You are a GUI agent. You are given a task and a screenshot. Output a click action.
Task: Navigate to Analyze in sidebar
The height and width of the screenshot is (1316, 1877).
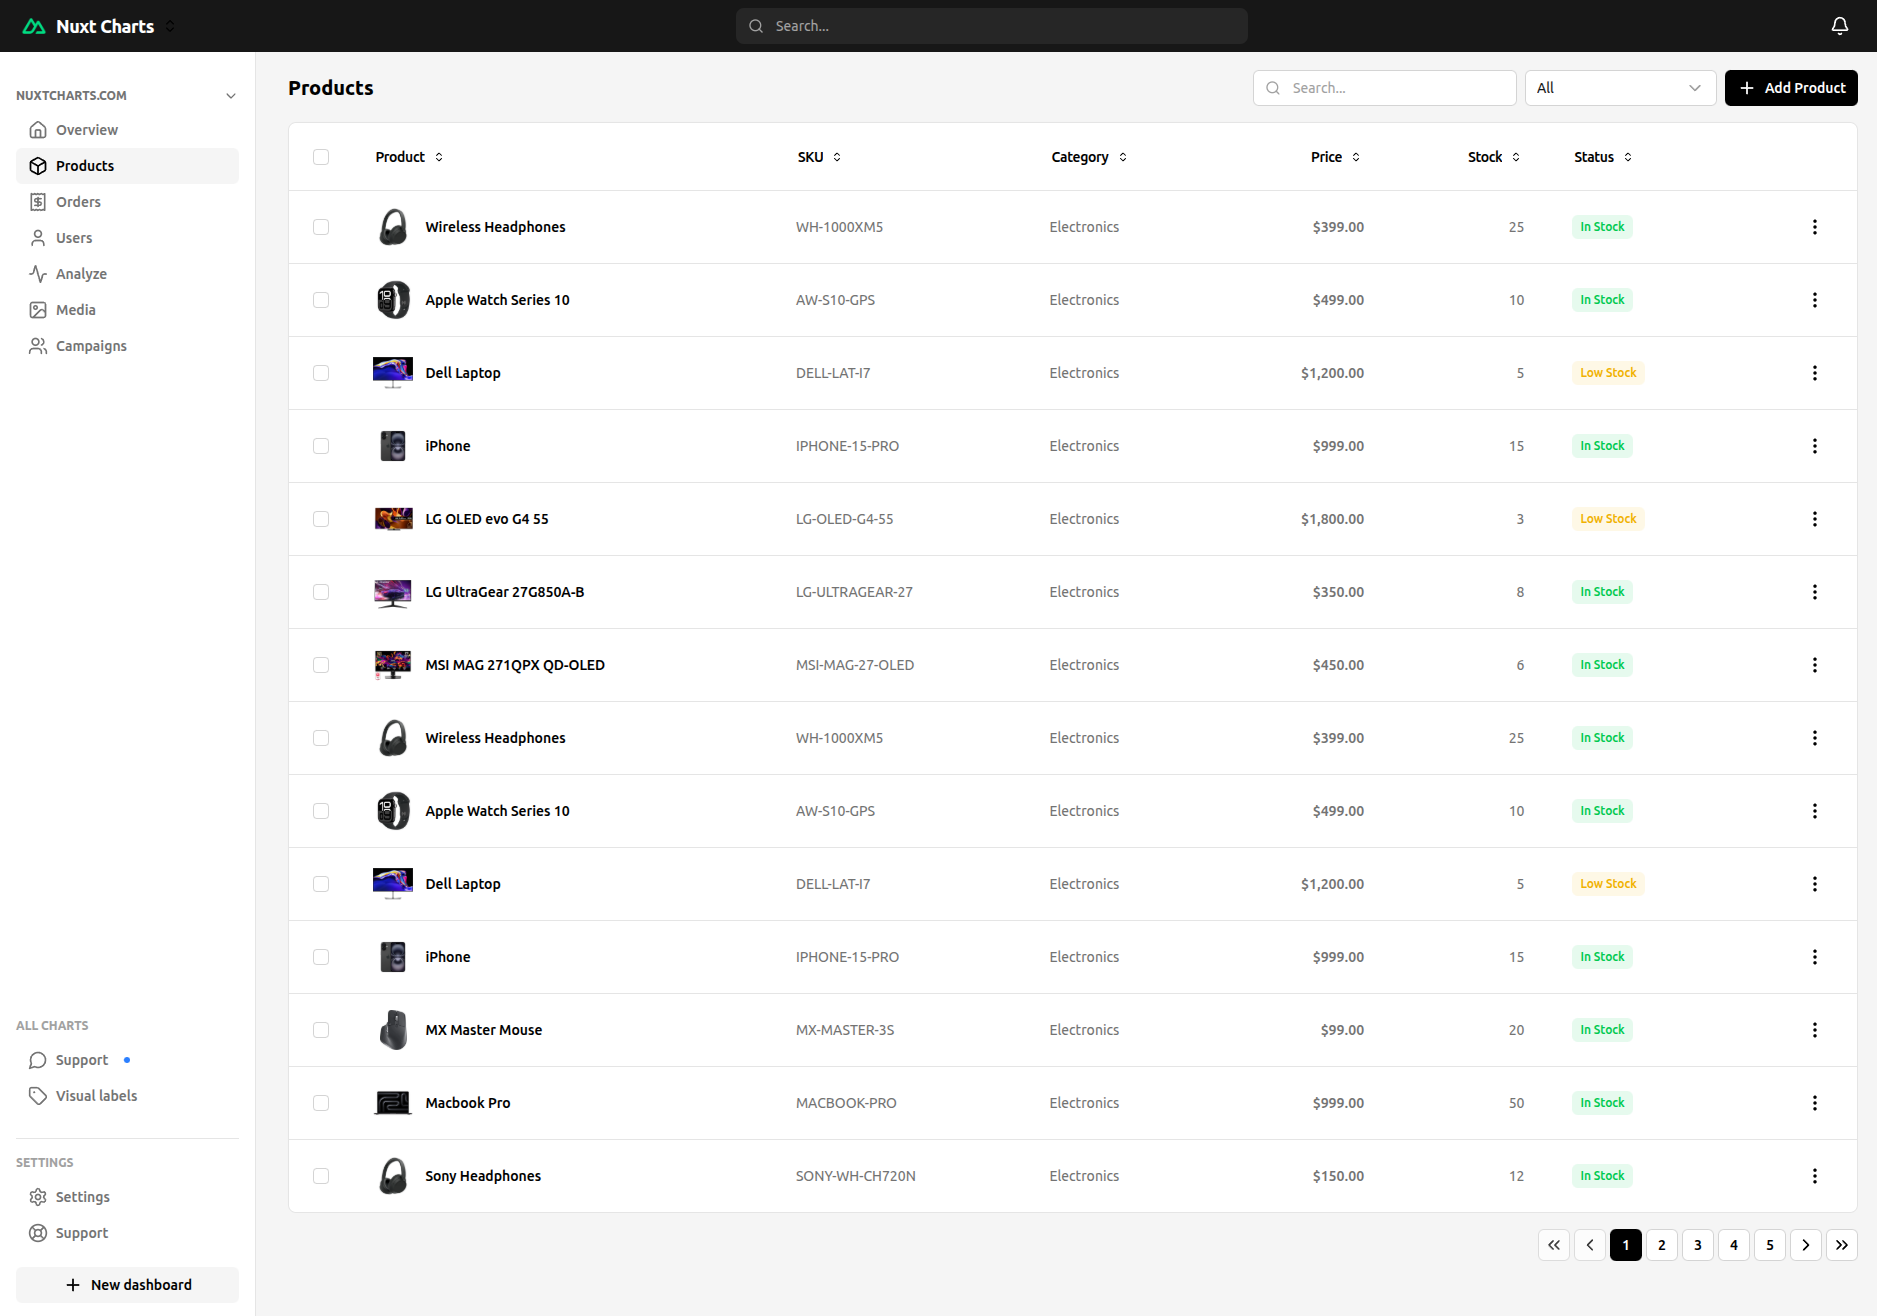(81, 274)
